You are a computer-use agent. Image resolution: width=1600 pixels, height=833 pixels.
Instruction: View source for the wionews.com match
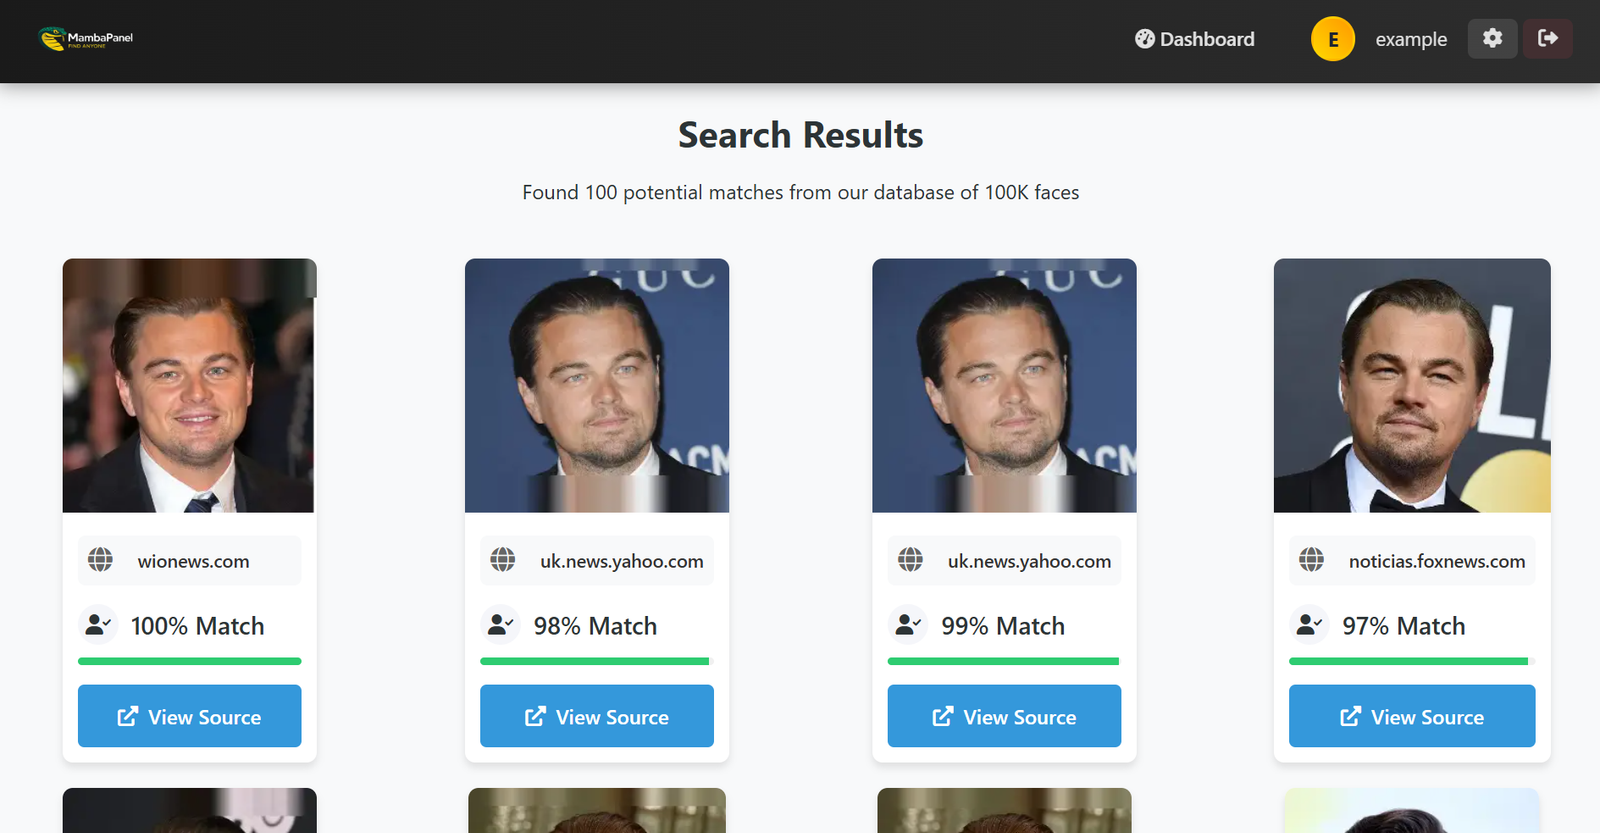click(x=189, y=716)
